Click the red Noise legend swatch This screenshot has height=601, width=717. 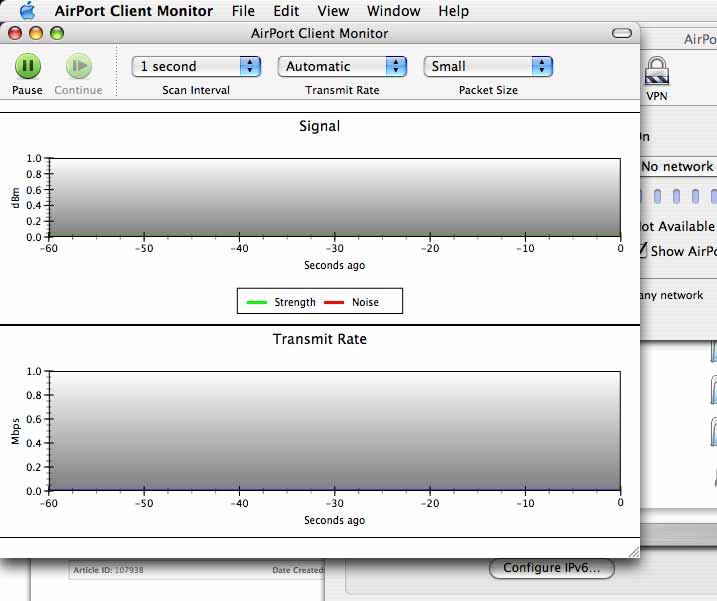pos(334,302)
